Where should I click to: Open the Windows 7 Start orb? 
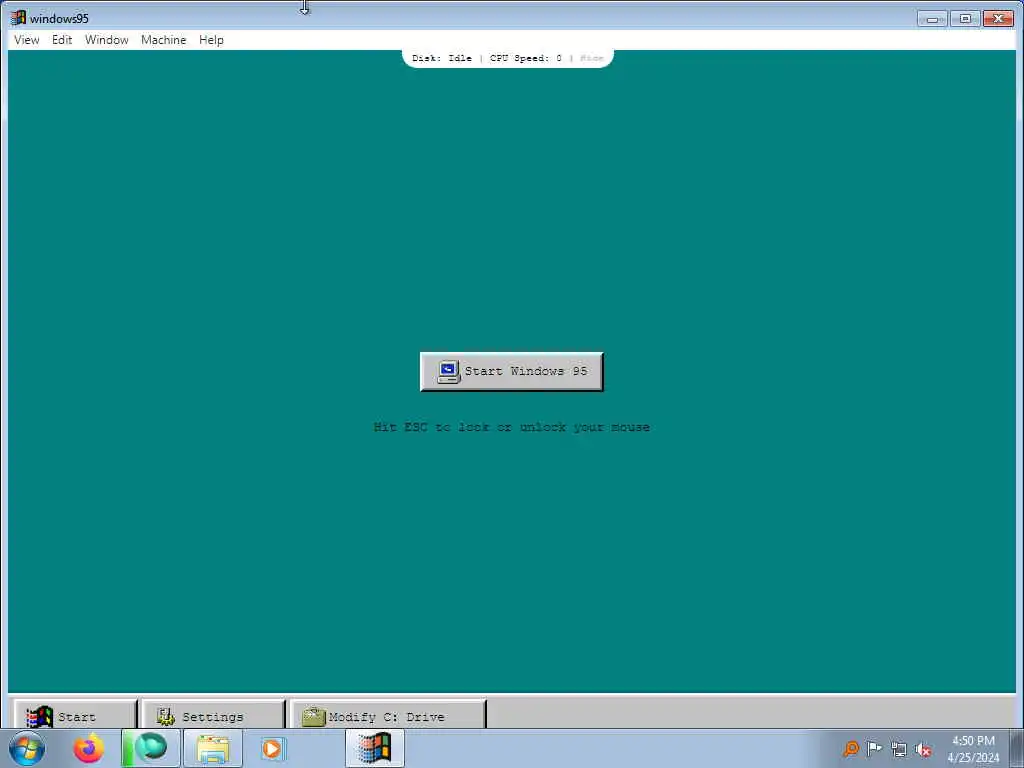click(x=27, y=748)
